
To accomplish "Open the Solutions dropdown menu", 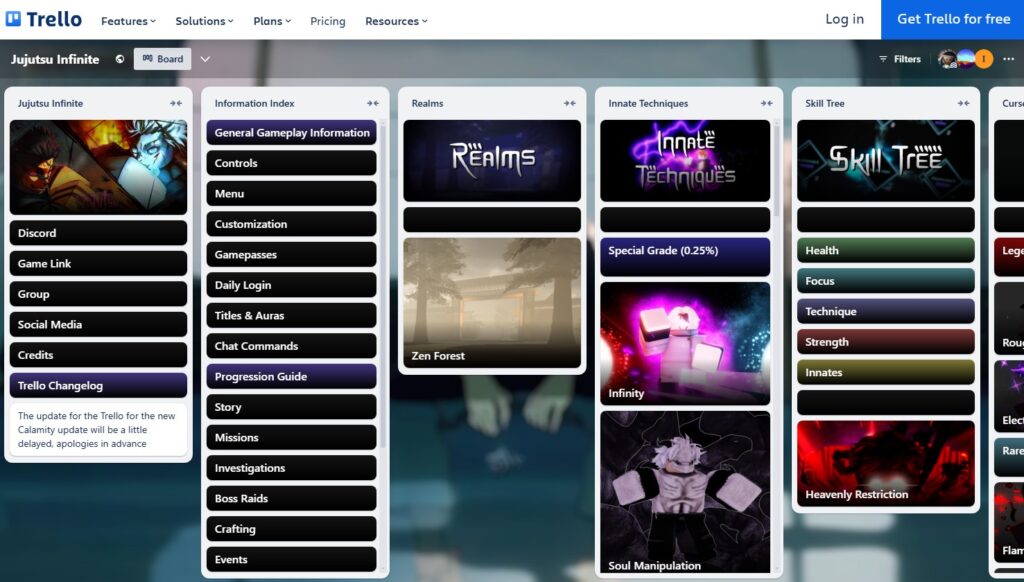I will [204, 21].
